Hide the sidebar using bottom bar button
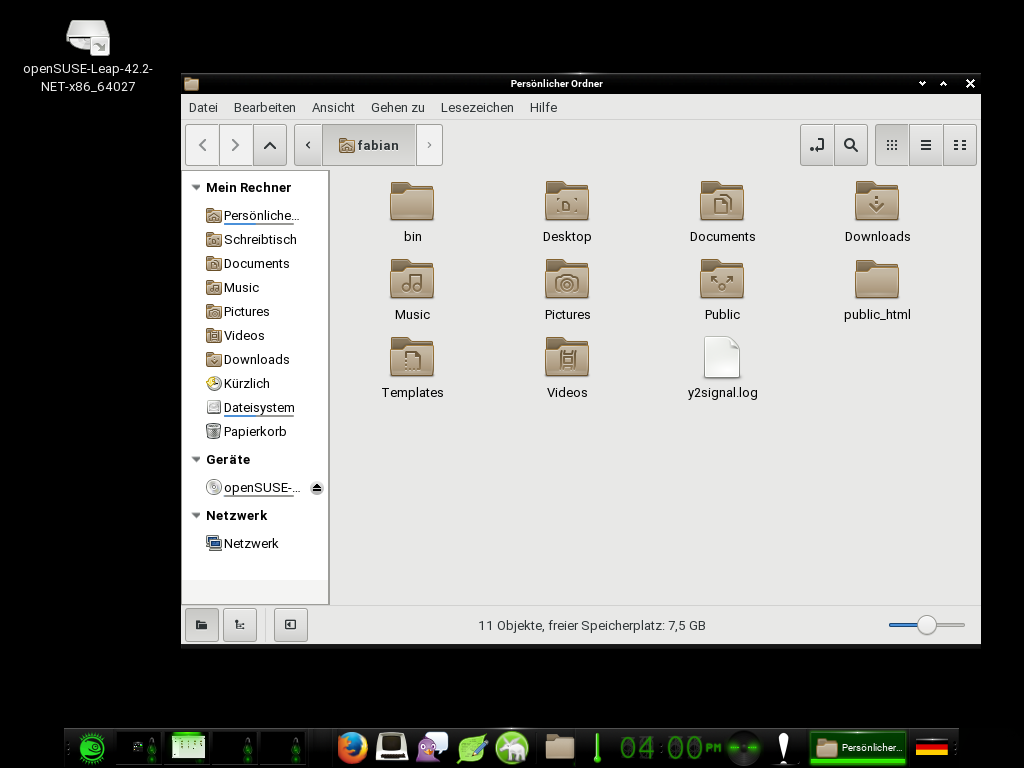This screenshot has height=768, width=1024. coord(290,625)
